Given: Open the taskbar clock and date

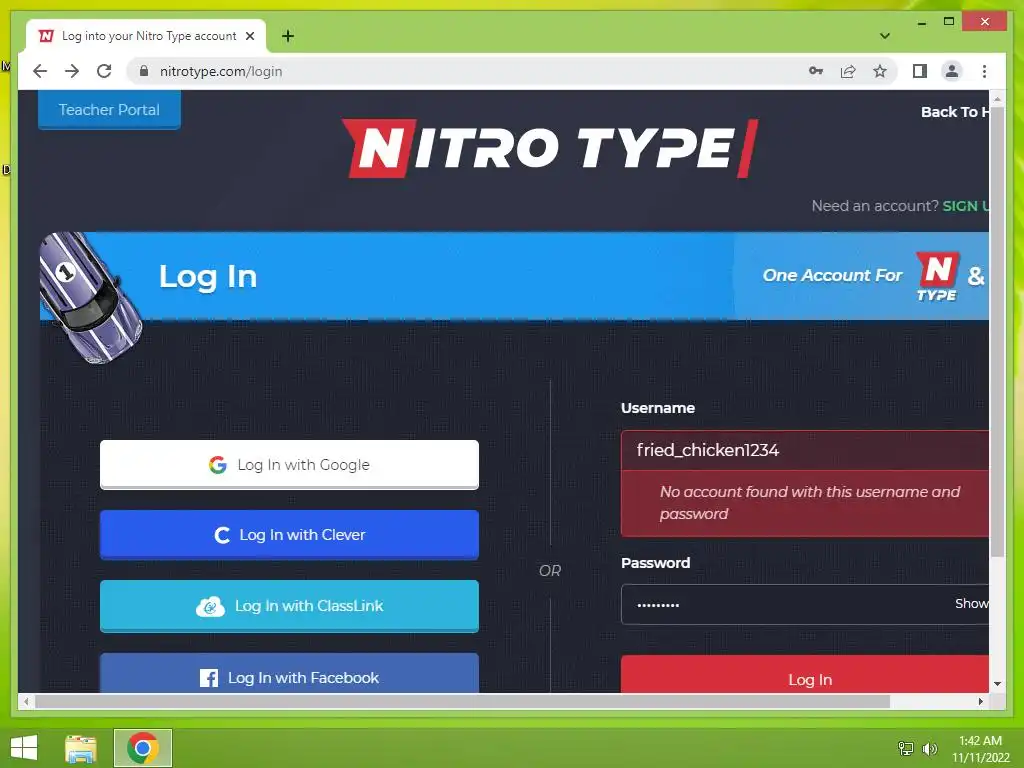Looking at the screenshot, I should (981, 748).
